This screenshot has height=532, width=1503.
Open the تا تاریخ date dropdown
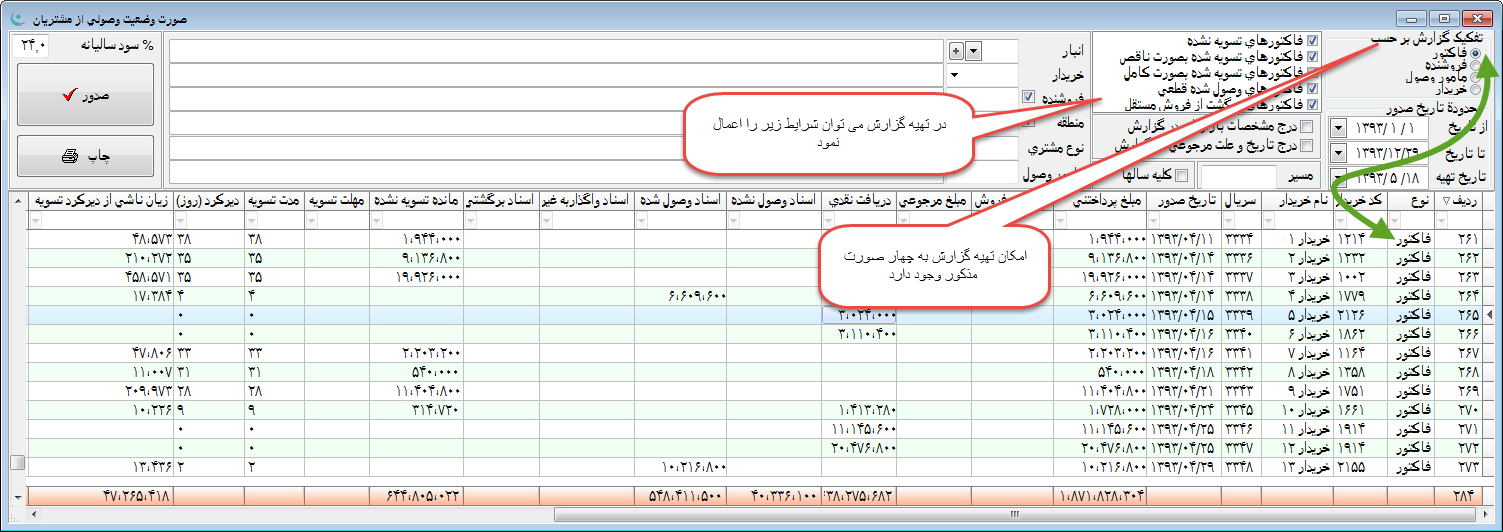[x=1339, y=152]
